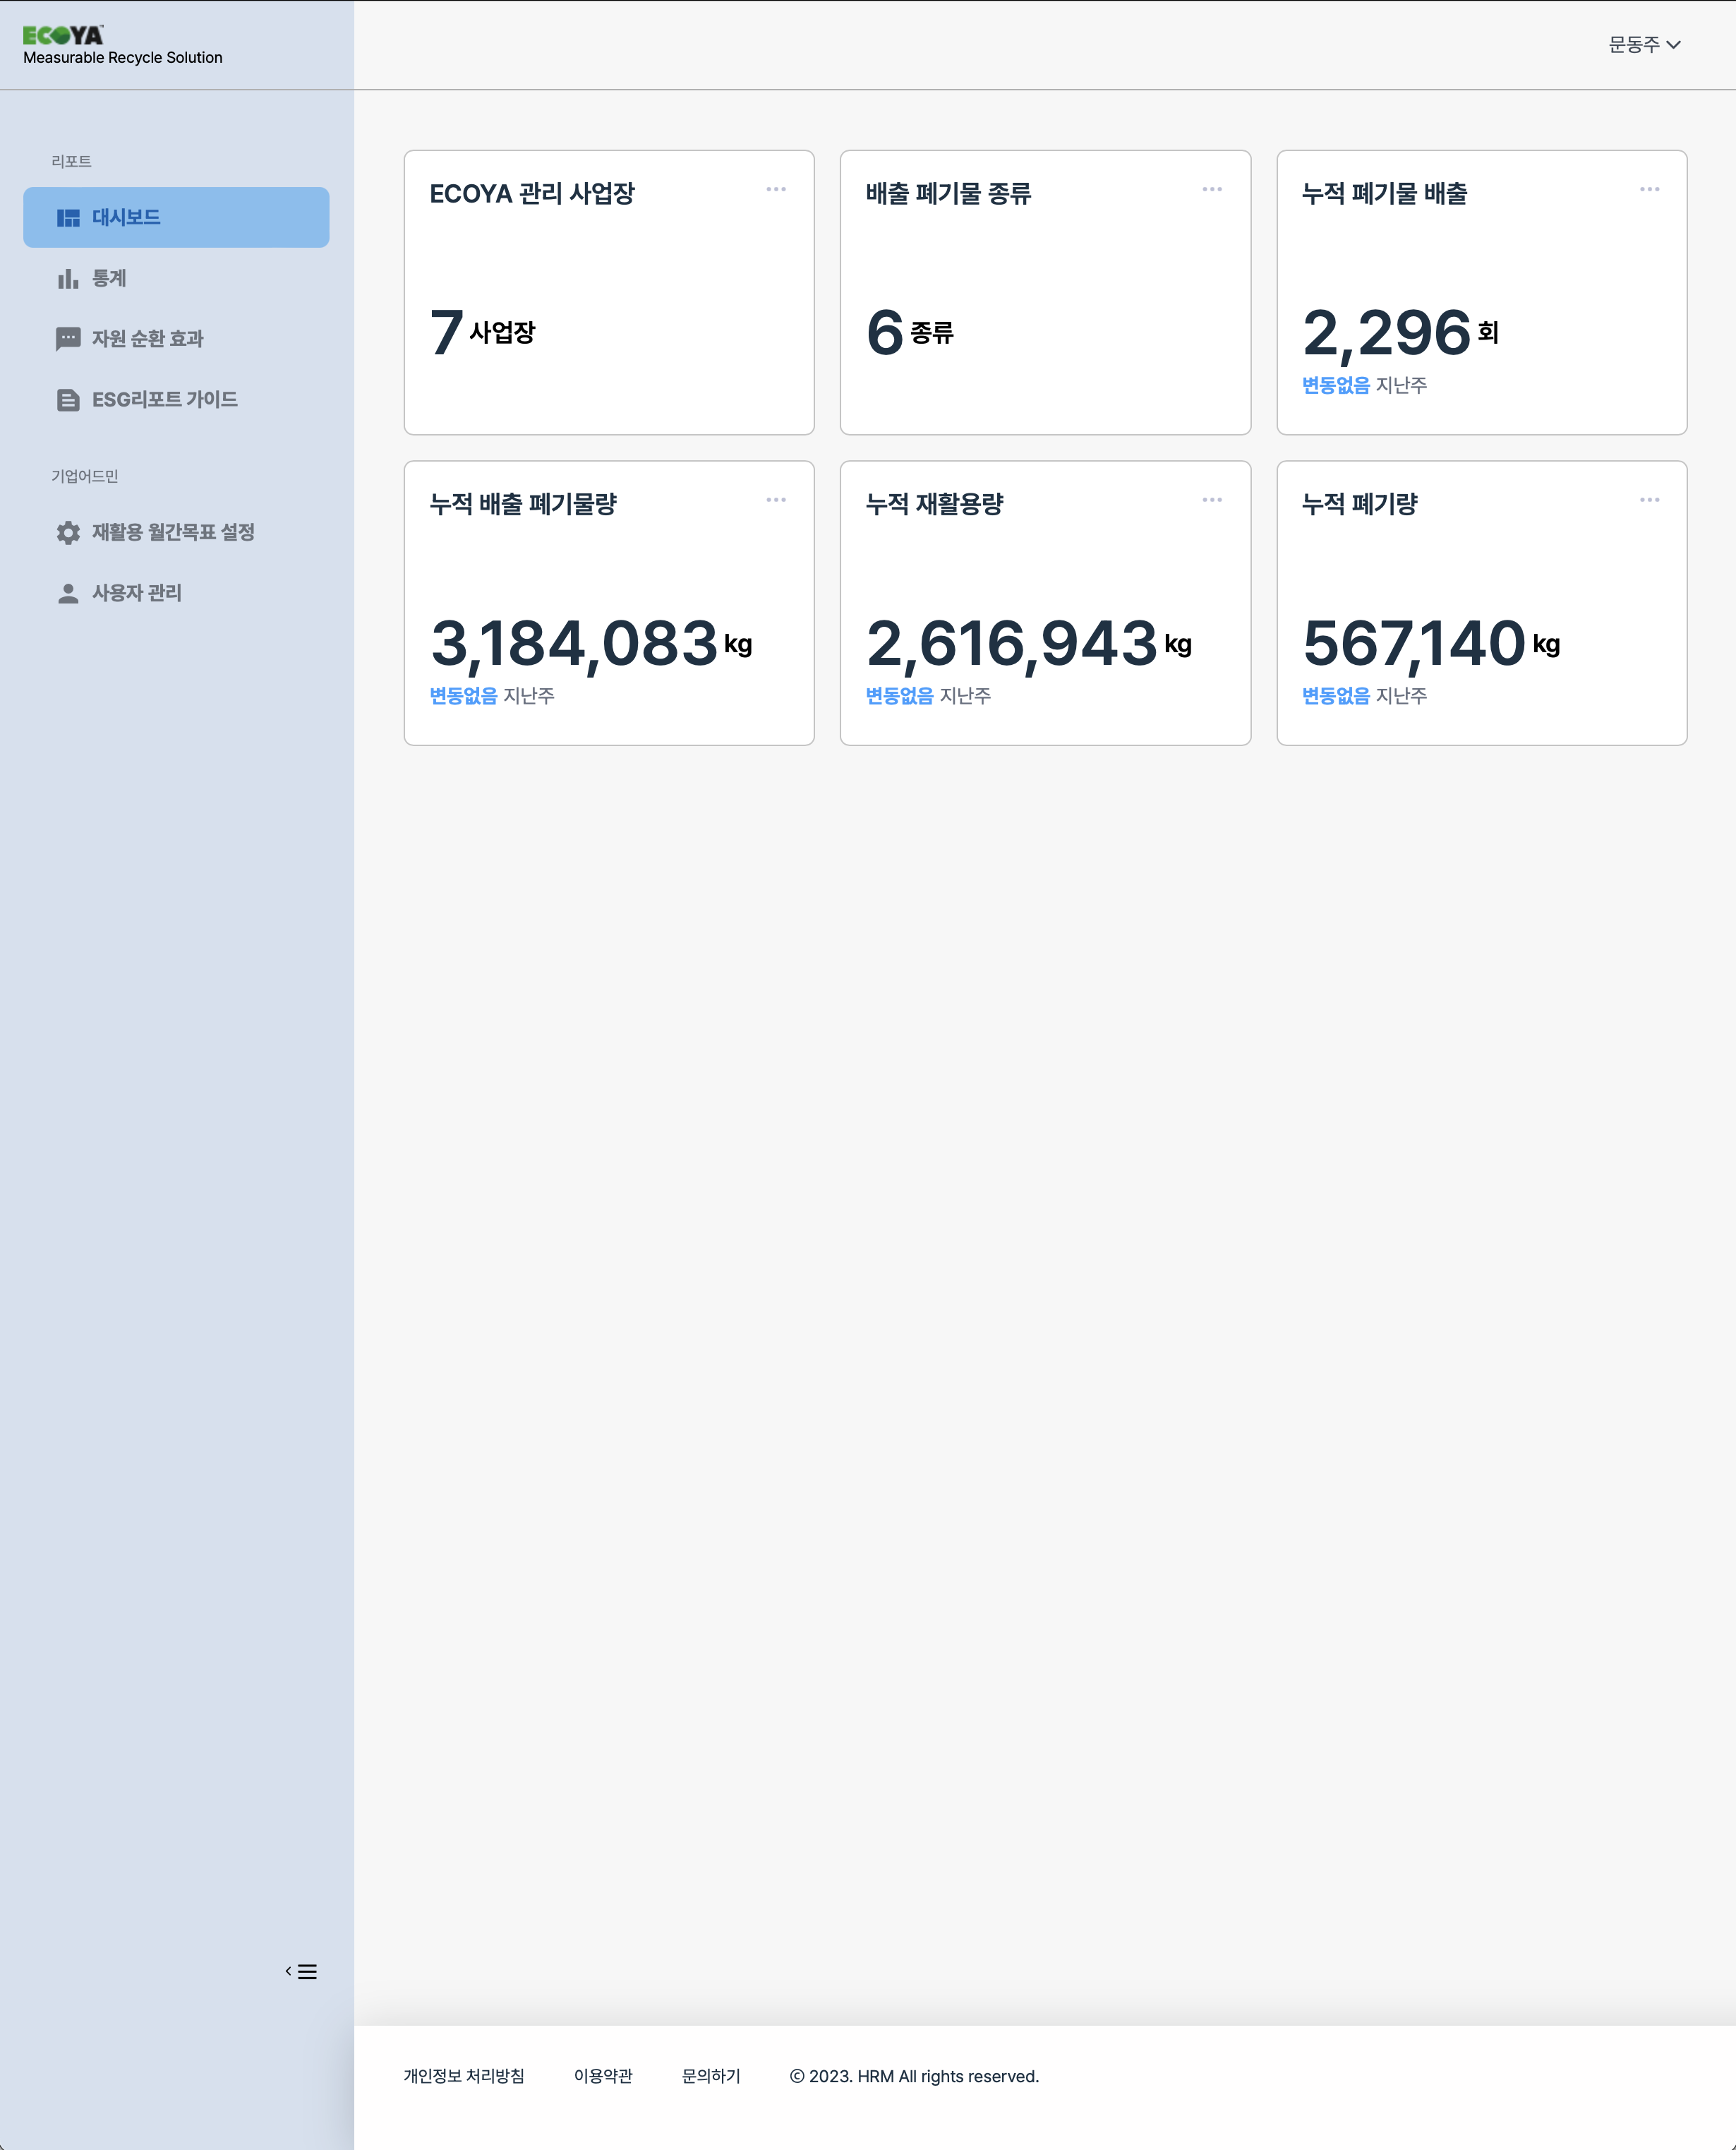The width and height of the screenshot is (1736, 2150).
Task: Click the Measurable Recycle Solution tagline
Action: [123, 58]
